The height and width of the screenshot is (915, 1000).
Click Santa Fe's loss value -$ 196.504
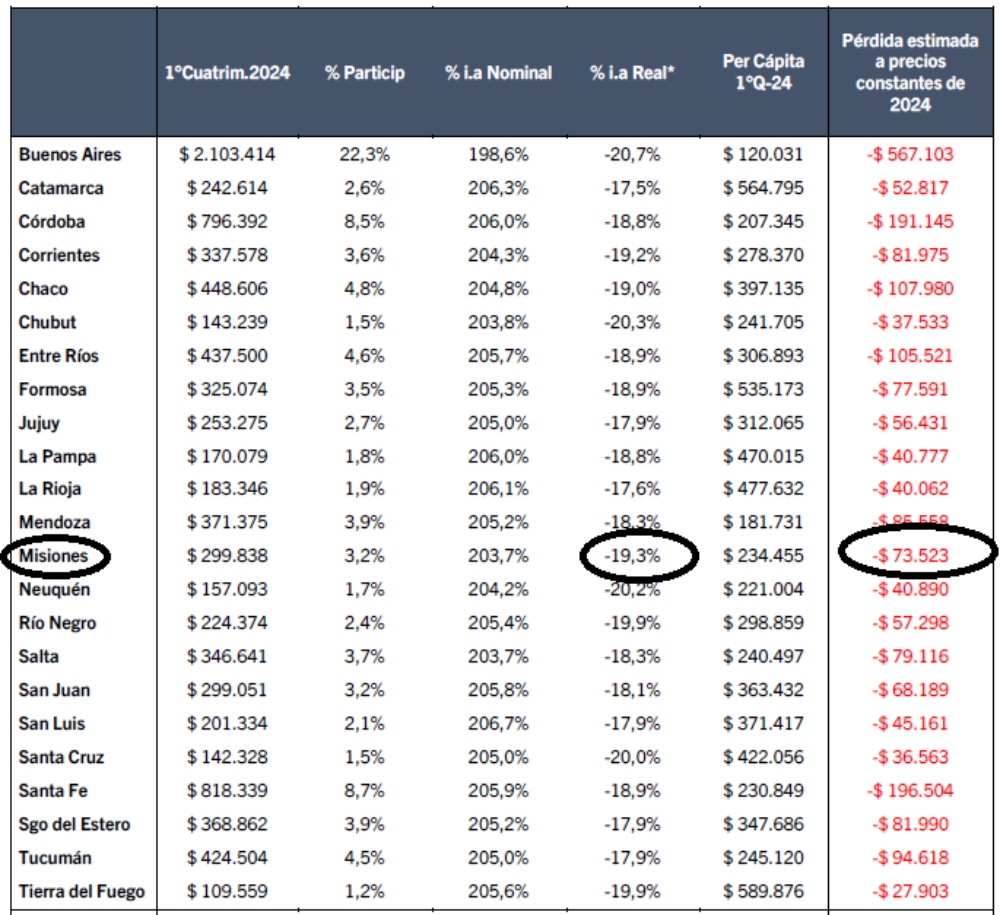(x=910, y=791)
